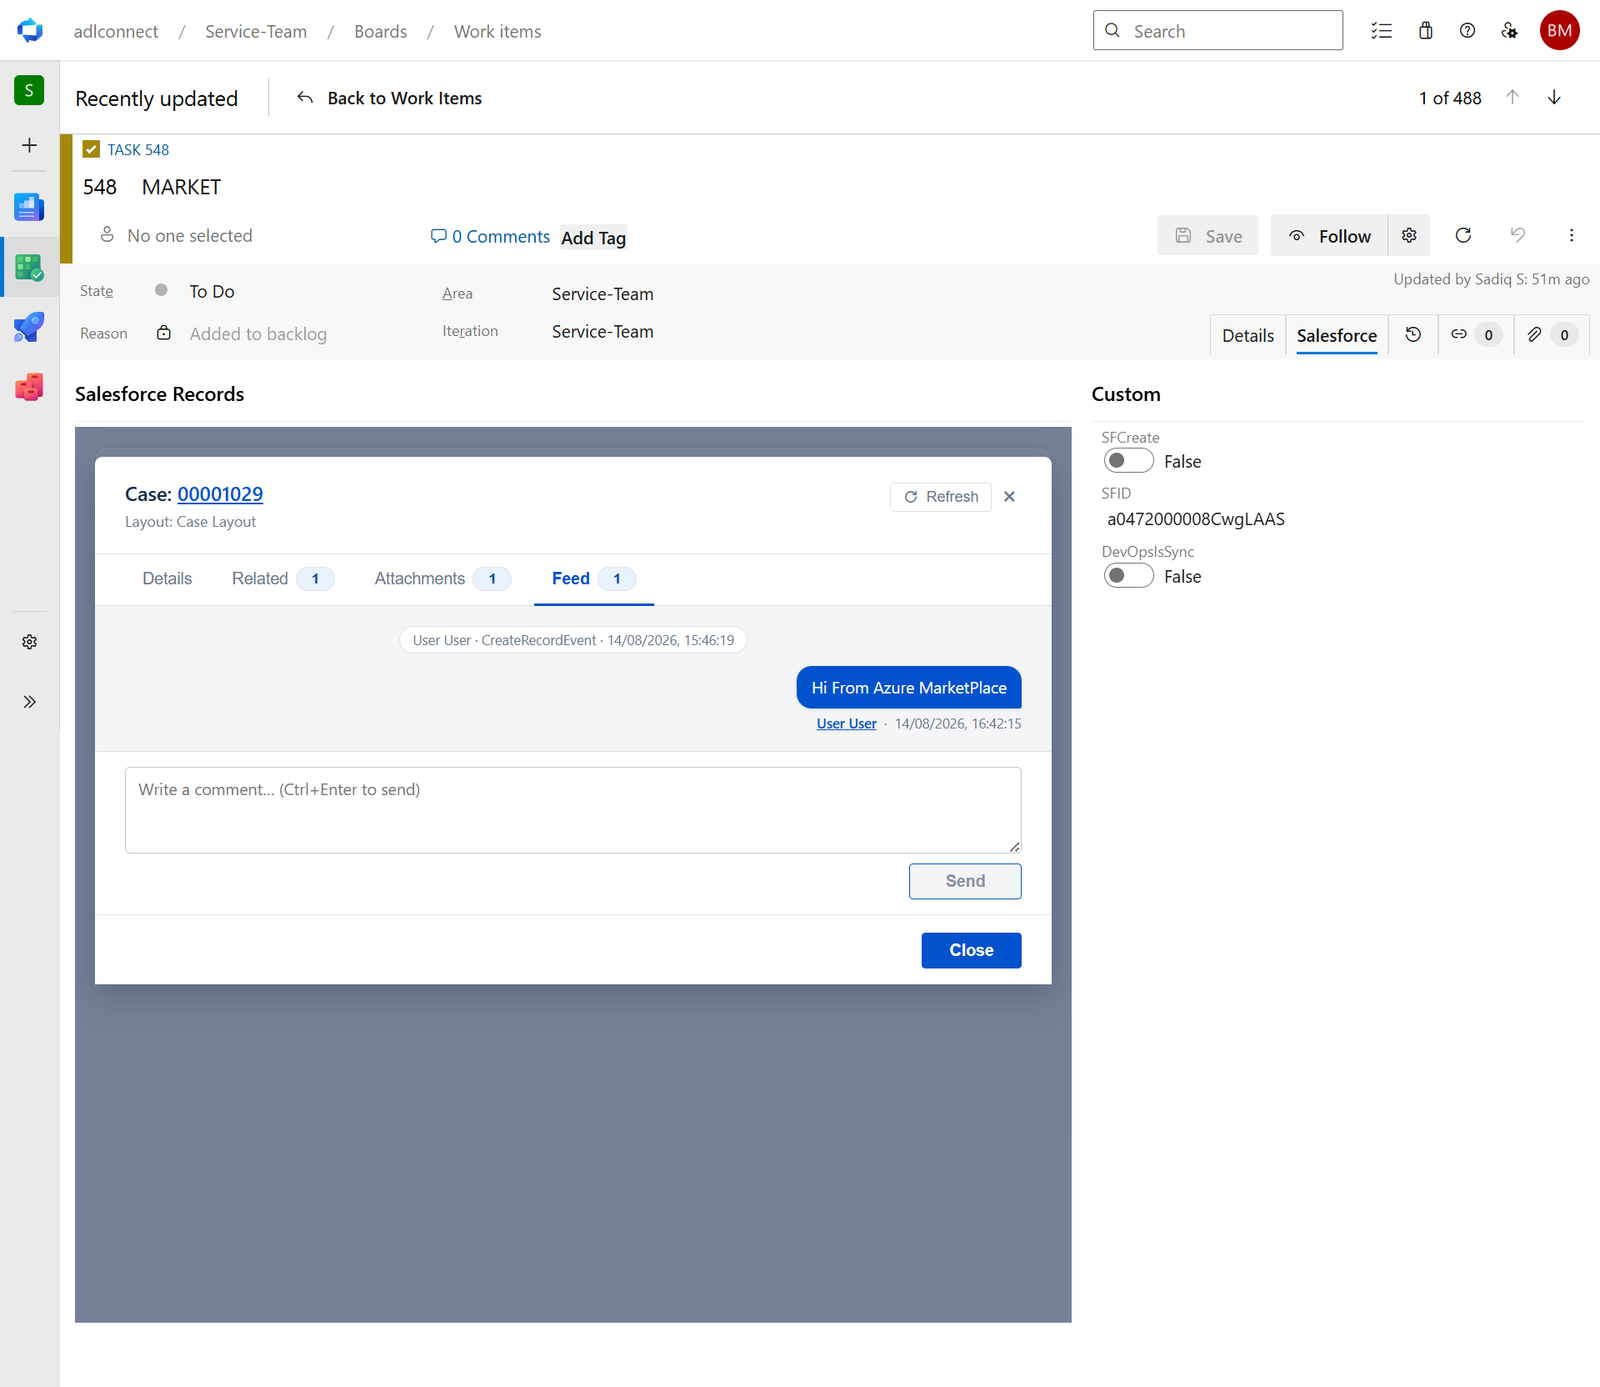The height and width of the screenshot is (1387, 1600).
Task: Go to previous work item up arrow
Action: pos(1513,97)
